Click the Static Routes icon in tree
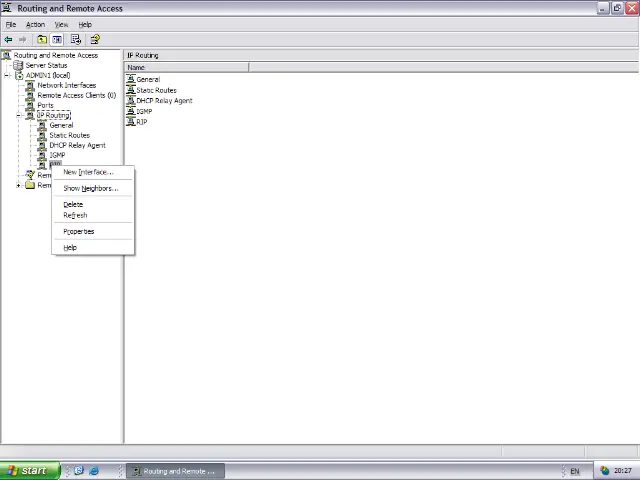Image resolution: width=640 pixels, height=480 pixels. tap(42, 135)
